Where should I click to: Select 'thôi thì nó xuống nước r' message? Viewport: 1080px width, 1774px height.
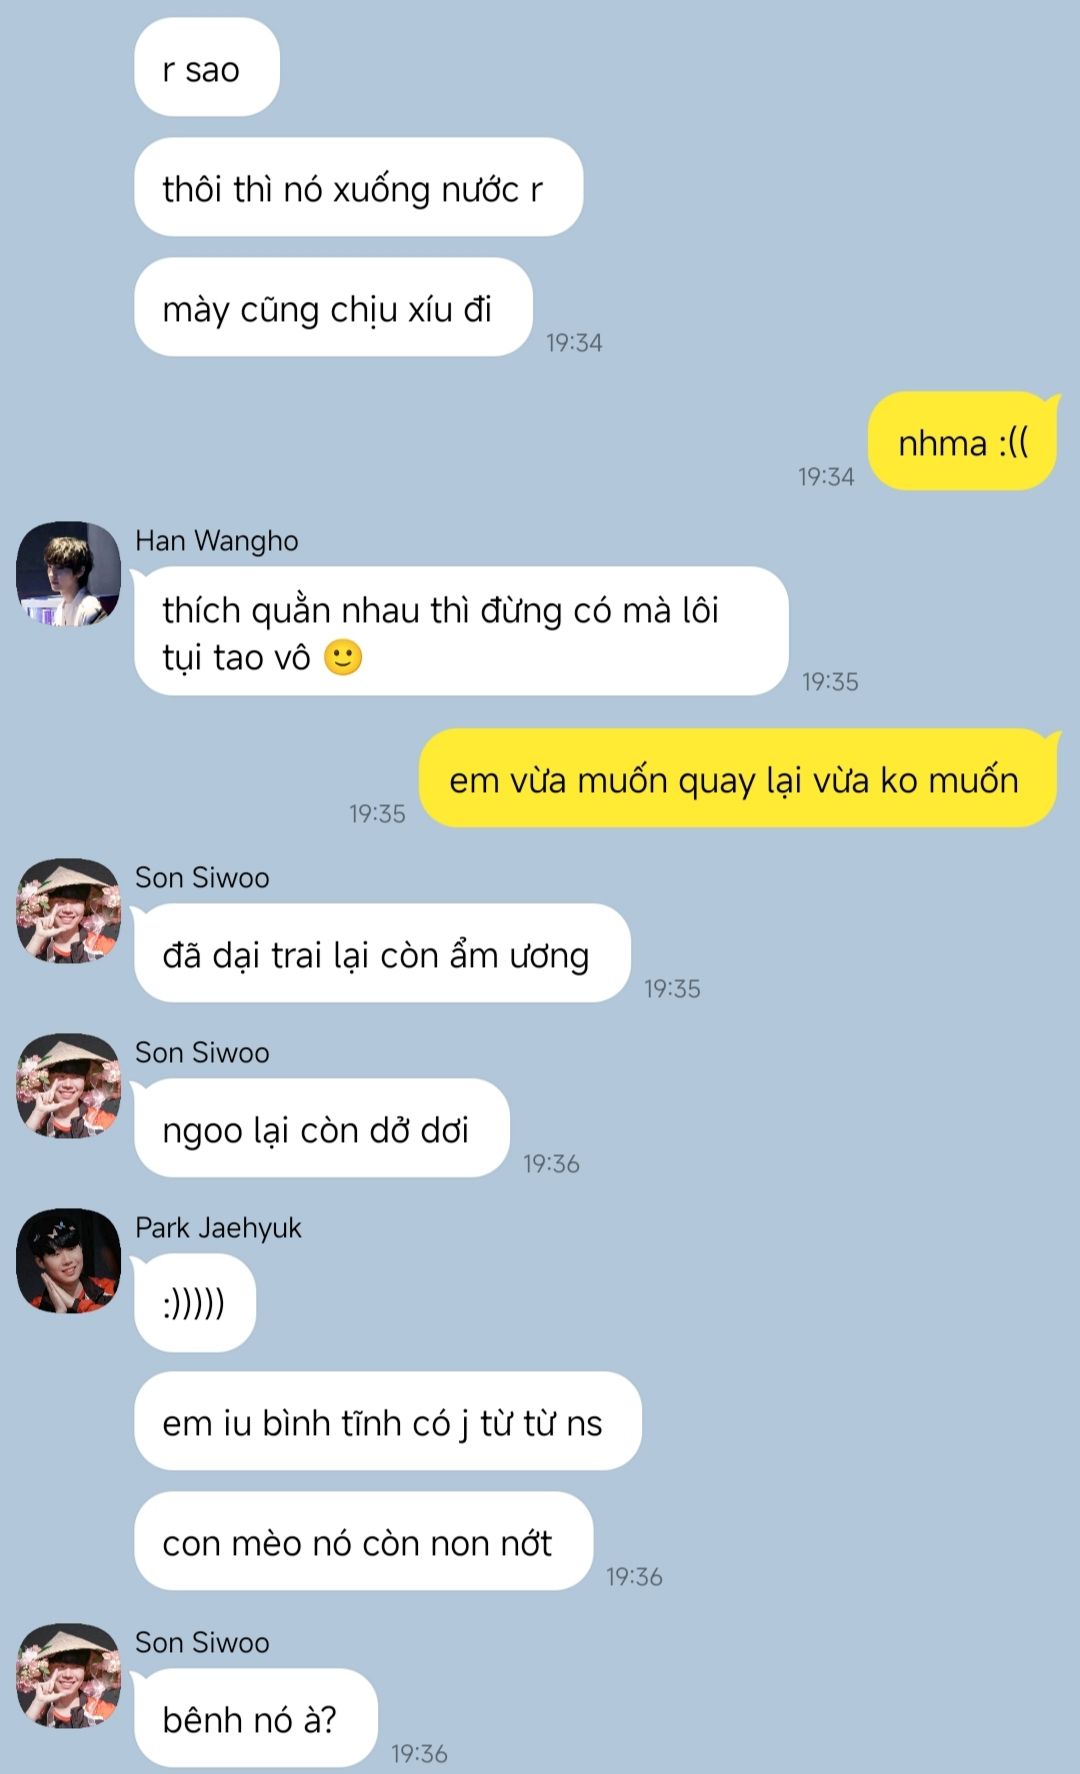click(358, 187)
